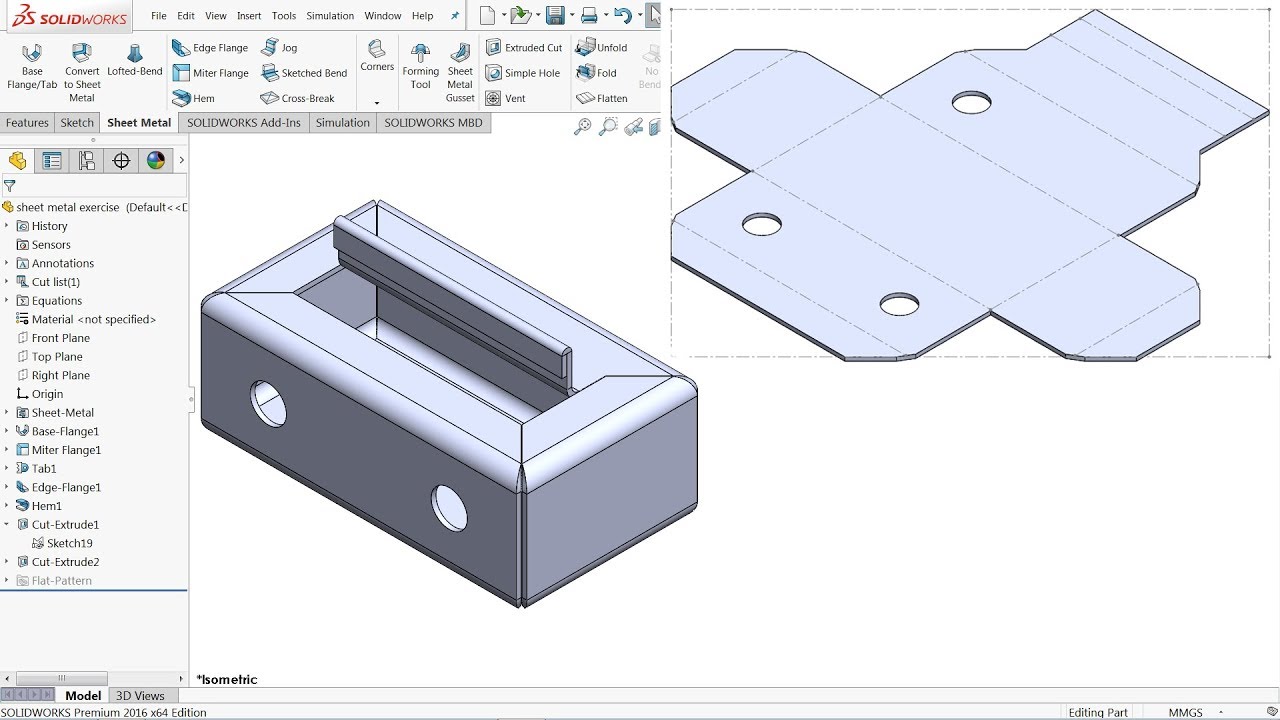Viewport: 1280px width, 720px height.
Task: Click the Hem tool
Action: (193, 98)
